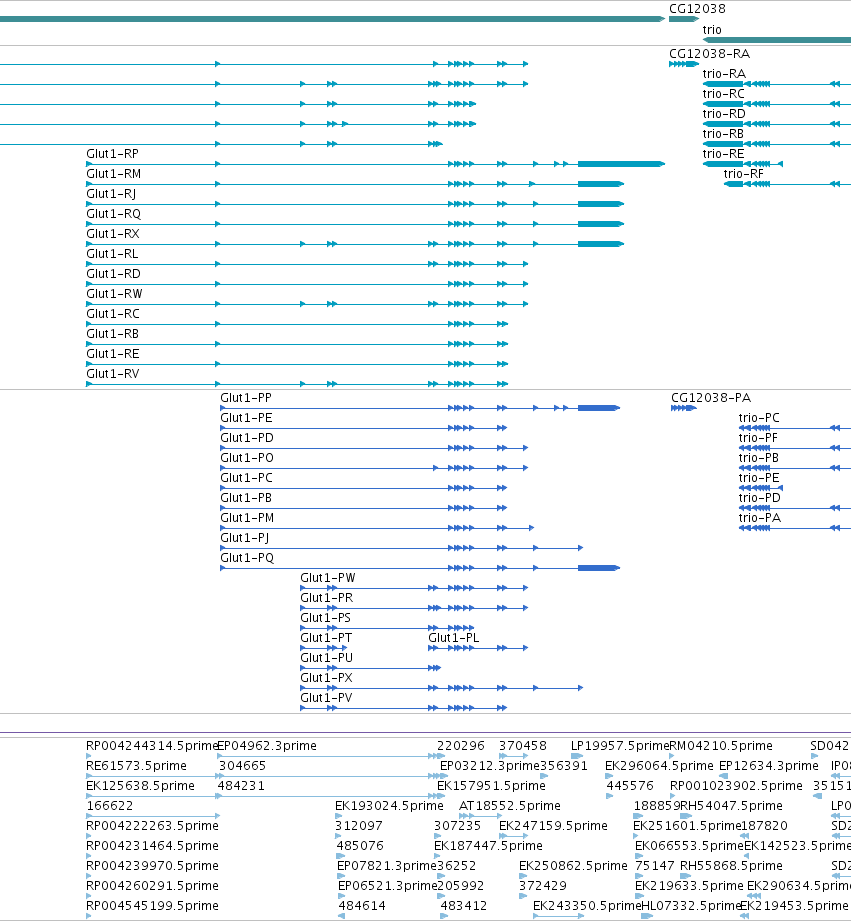Open Glut1-PQ protein
The image size is (851, 921).
pyautogui.click(x=247, y=557)
